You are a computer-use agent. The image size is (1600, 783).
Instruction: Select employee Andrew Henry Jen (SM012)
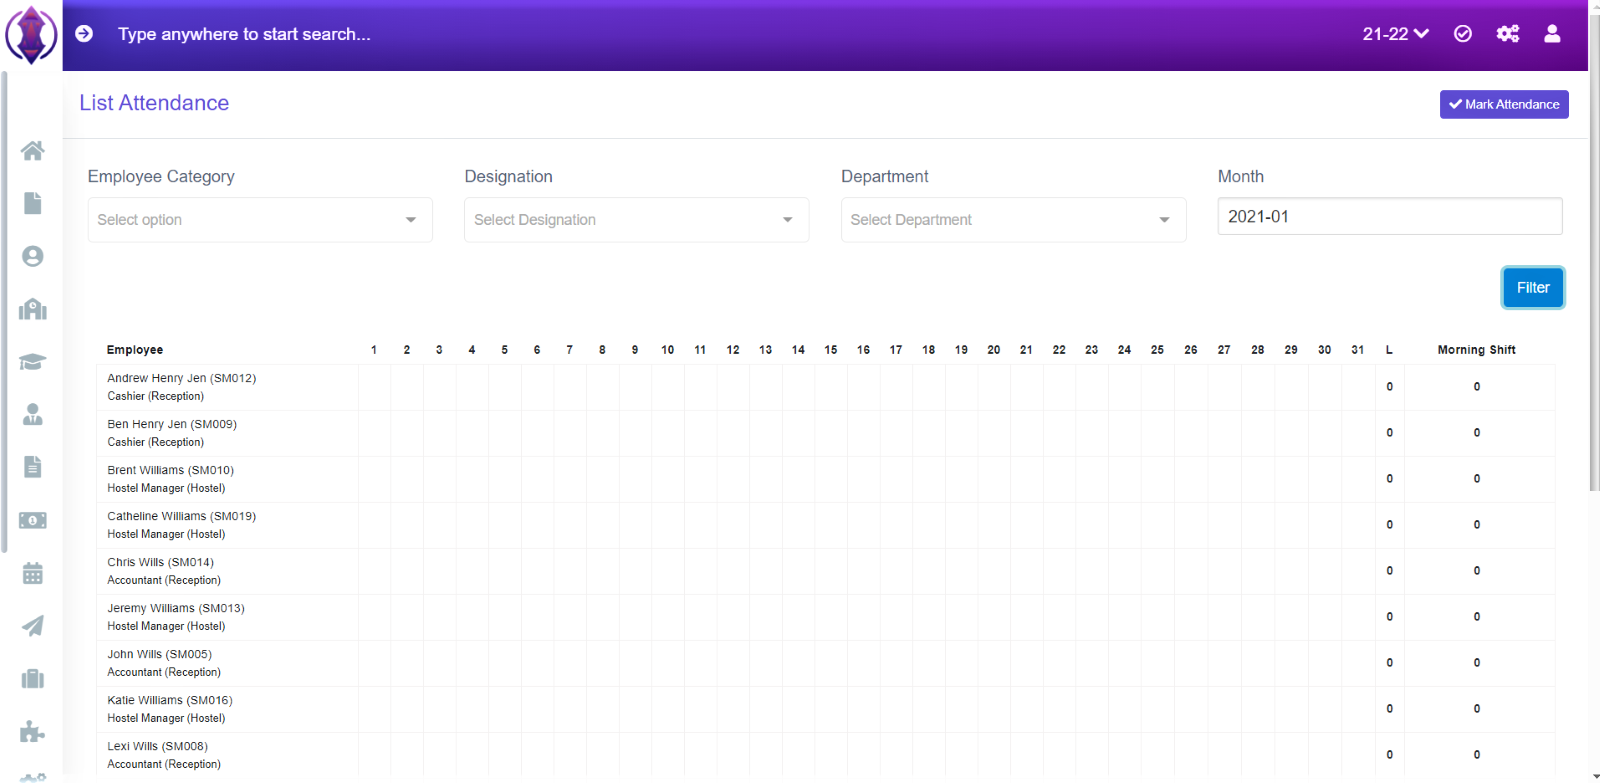tap(181, 379)
